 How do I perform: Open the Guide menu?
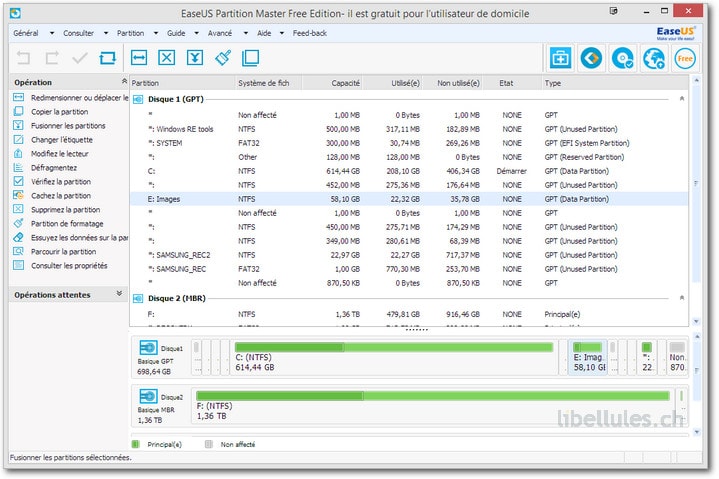[176, 33]
